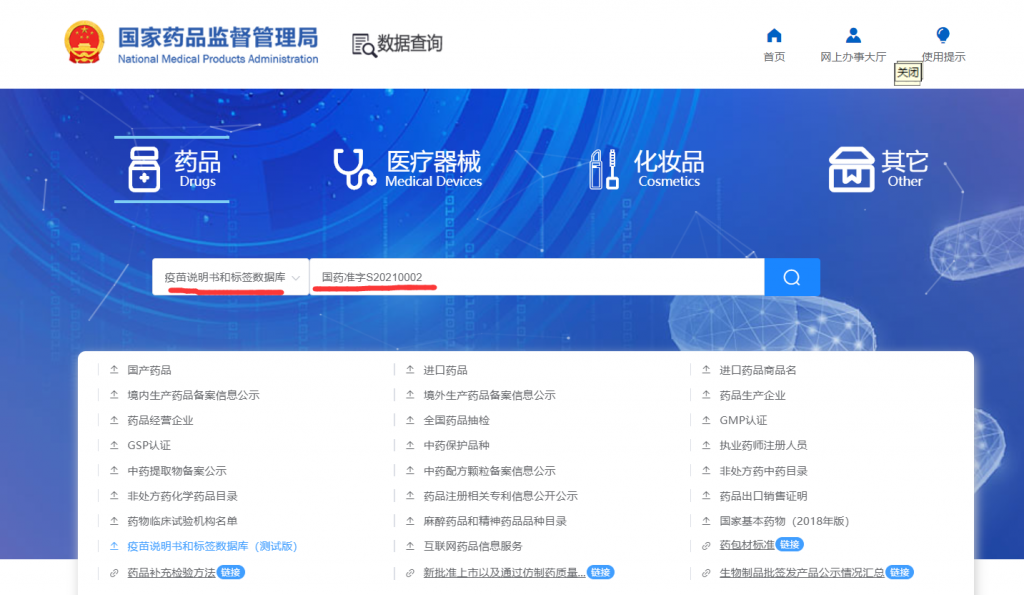Open 非处方药中药目录

(763, 471)
